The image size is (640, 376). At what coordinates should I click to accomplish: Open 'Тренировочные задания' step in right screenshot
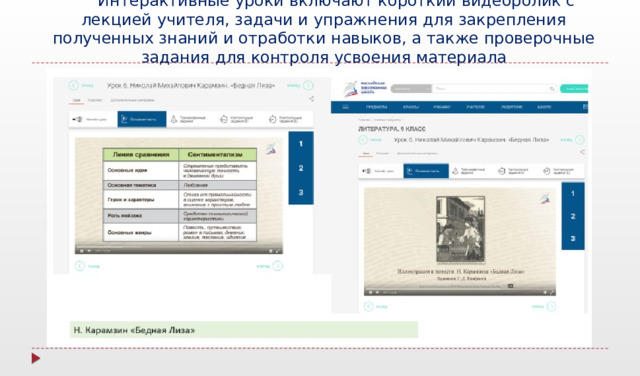point(471,171)
